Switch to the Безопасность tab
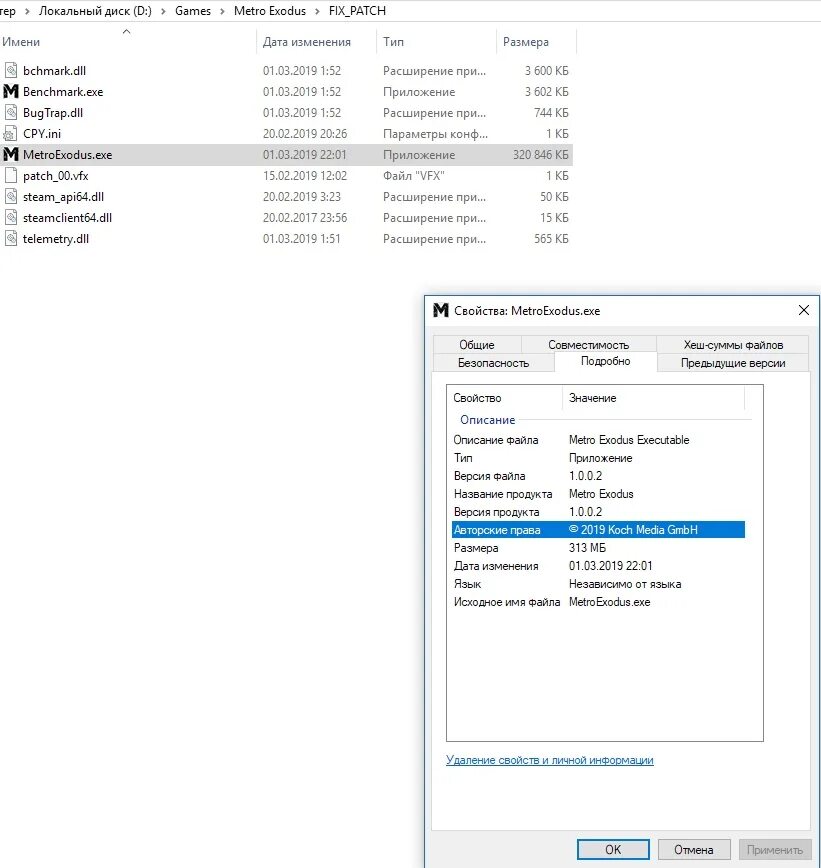 (493, 363)
